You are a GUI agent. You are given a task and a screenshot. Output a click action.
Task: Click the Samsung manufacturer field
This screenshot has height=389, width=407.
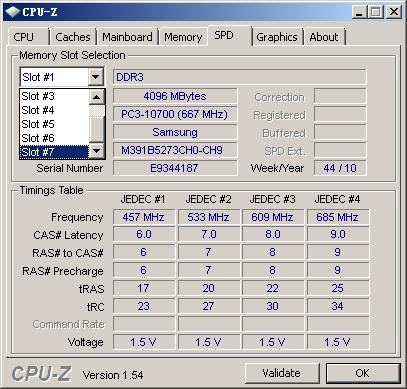point(175,132)
